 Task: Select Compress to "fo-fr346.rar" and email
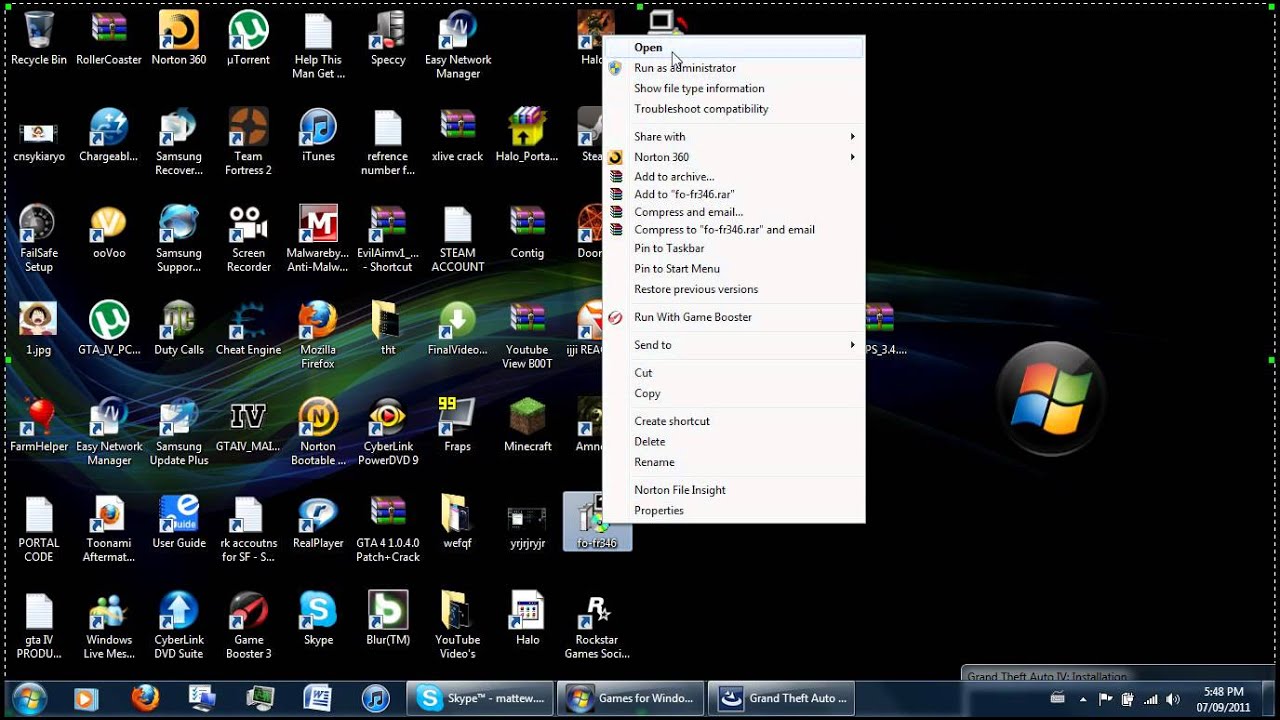735,230
